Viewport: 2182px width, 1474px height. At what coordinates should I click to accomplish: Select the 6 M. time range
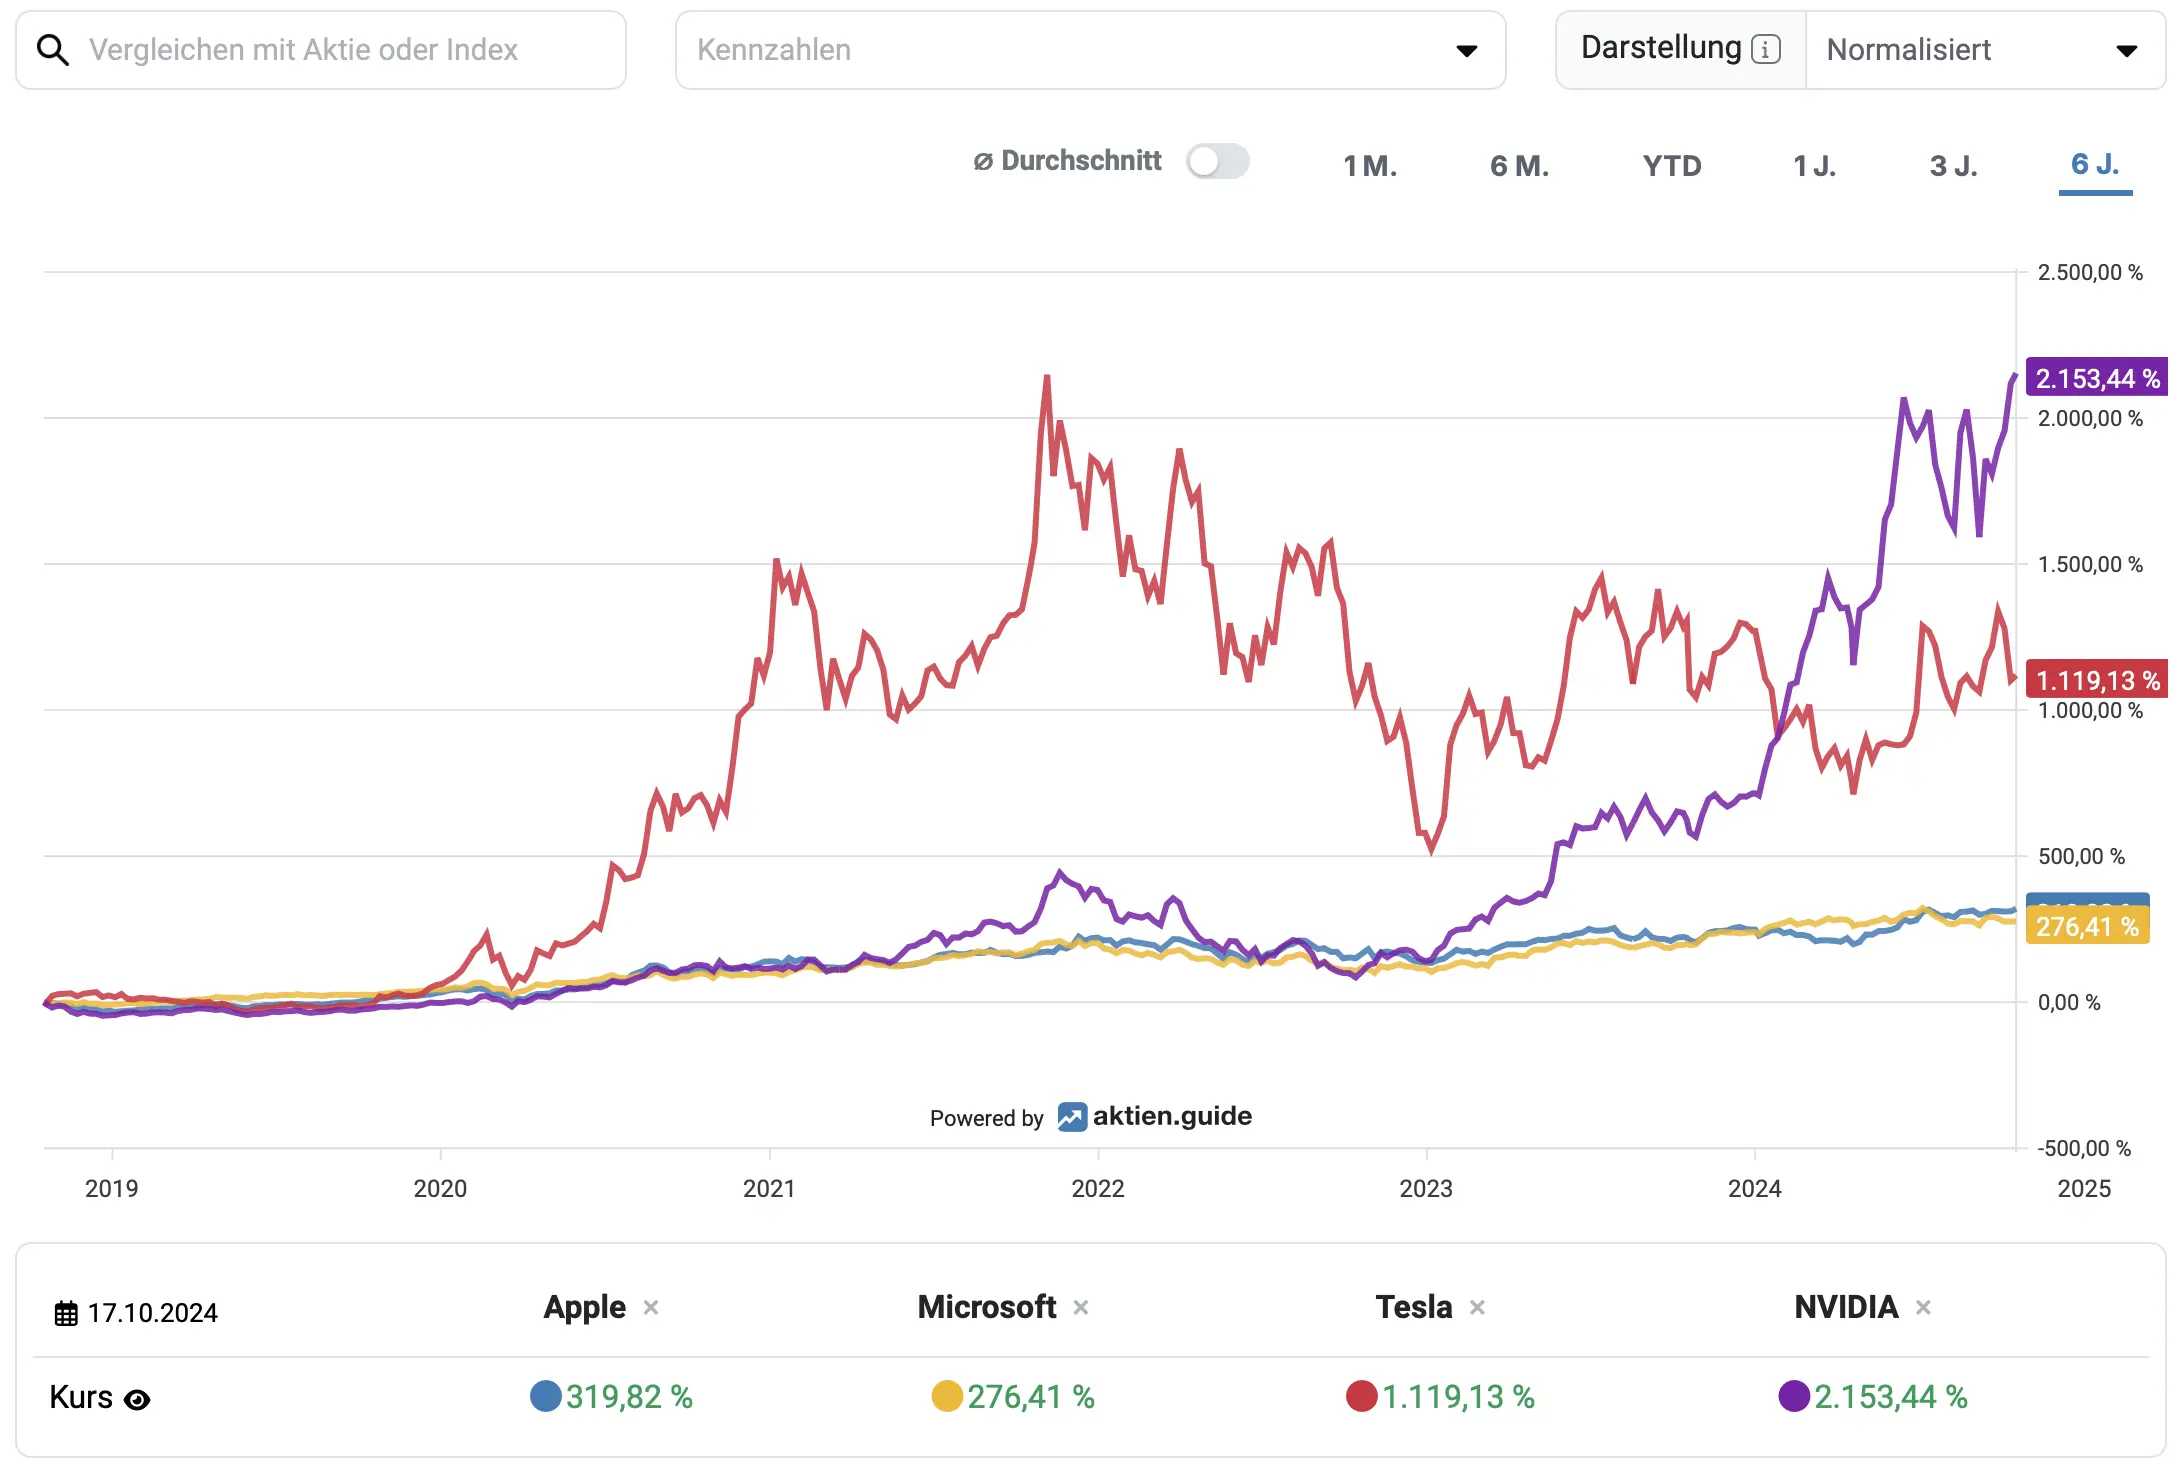[x=1519, y=165]
